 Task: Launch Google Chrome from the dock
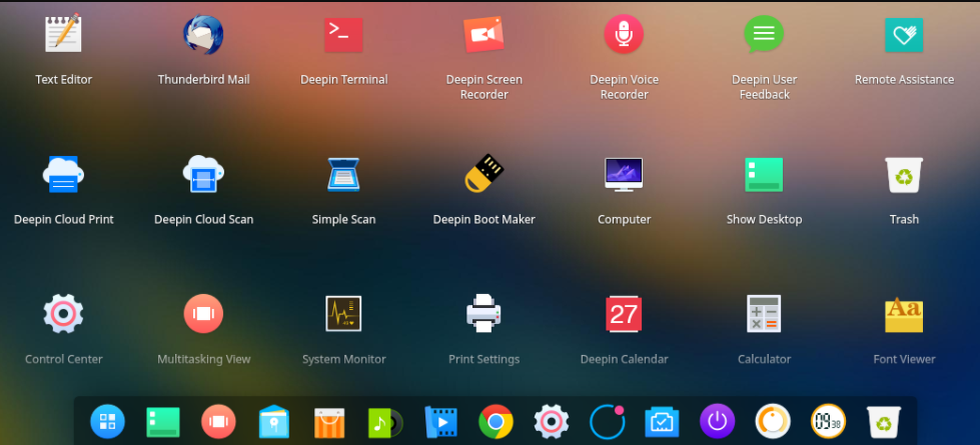496,422
